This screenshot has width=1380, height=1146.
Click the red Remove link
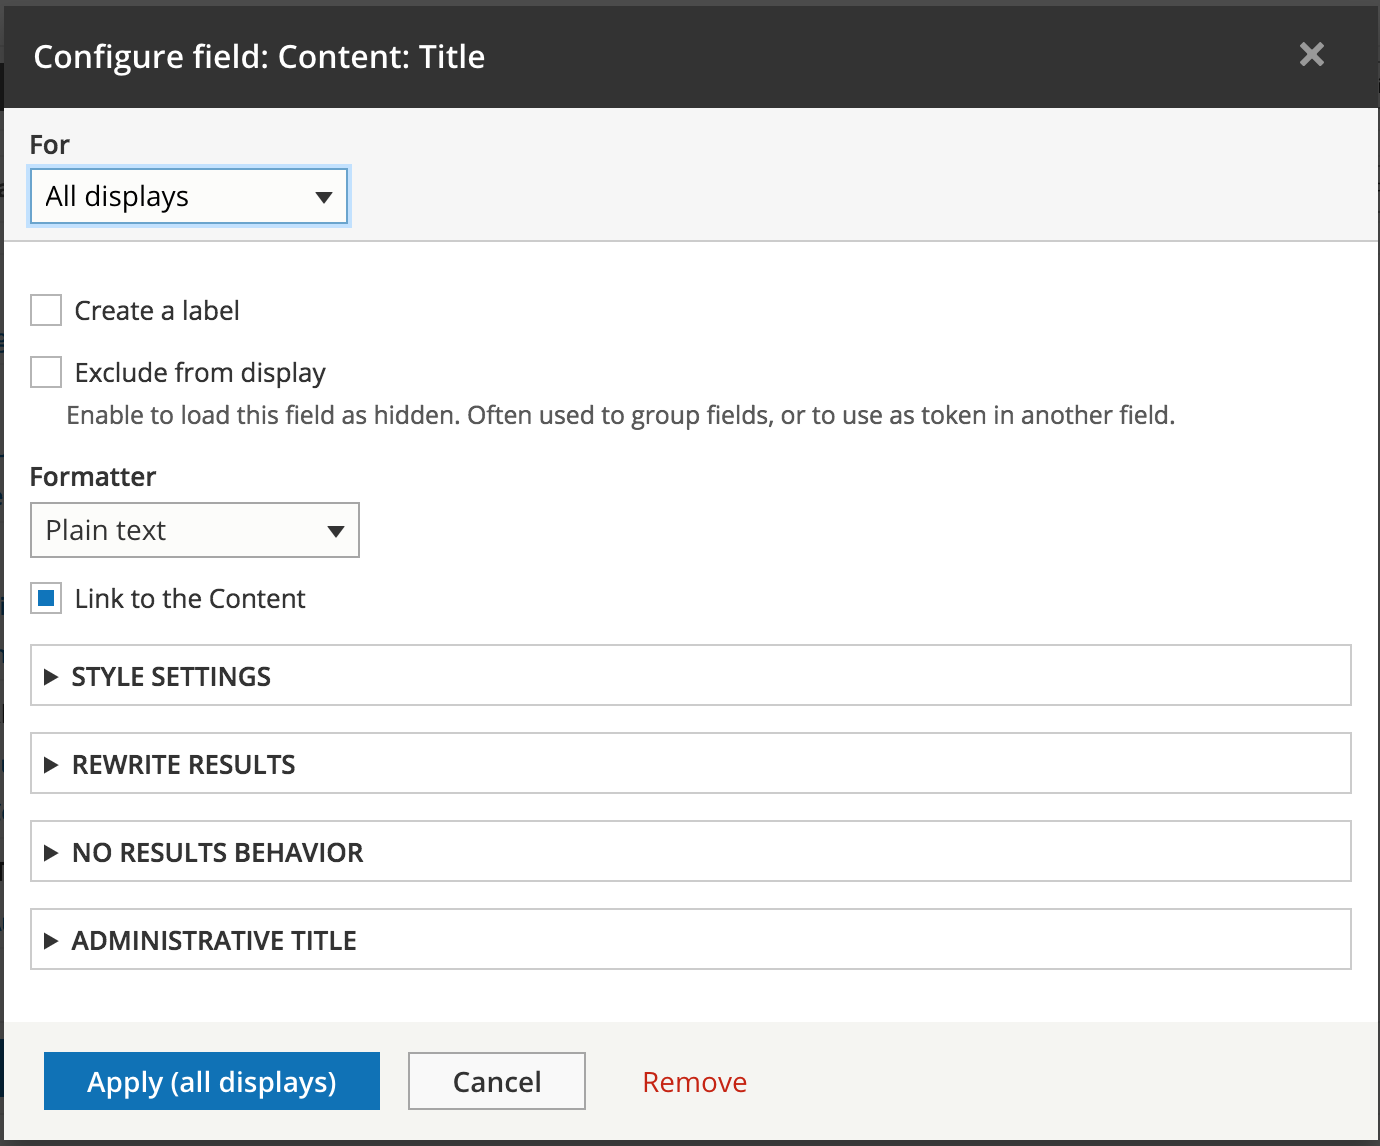click(694, 1082)
